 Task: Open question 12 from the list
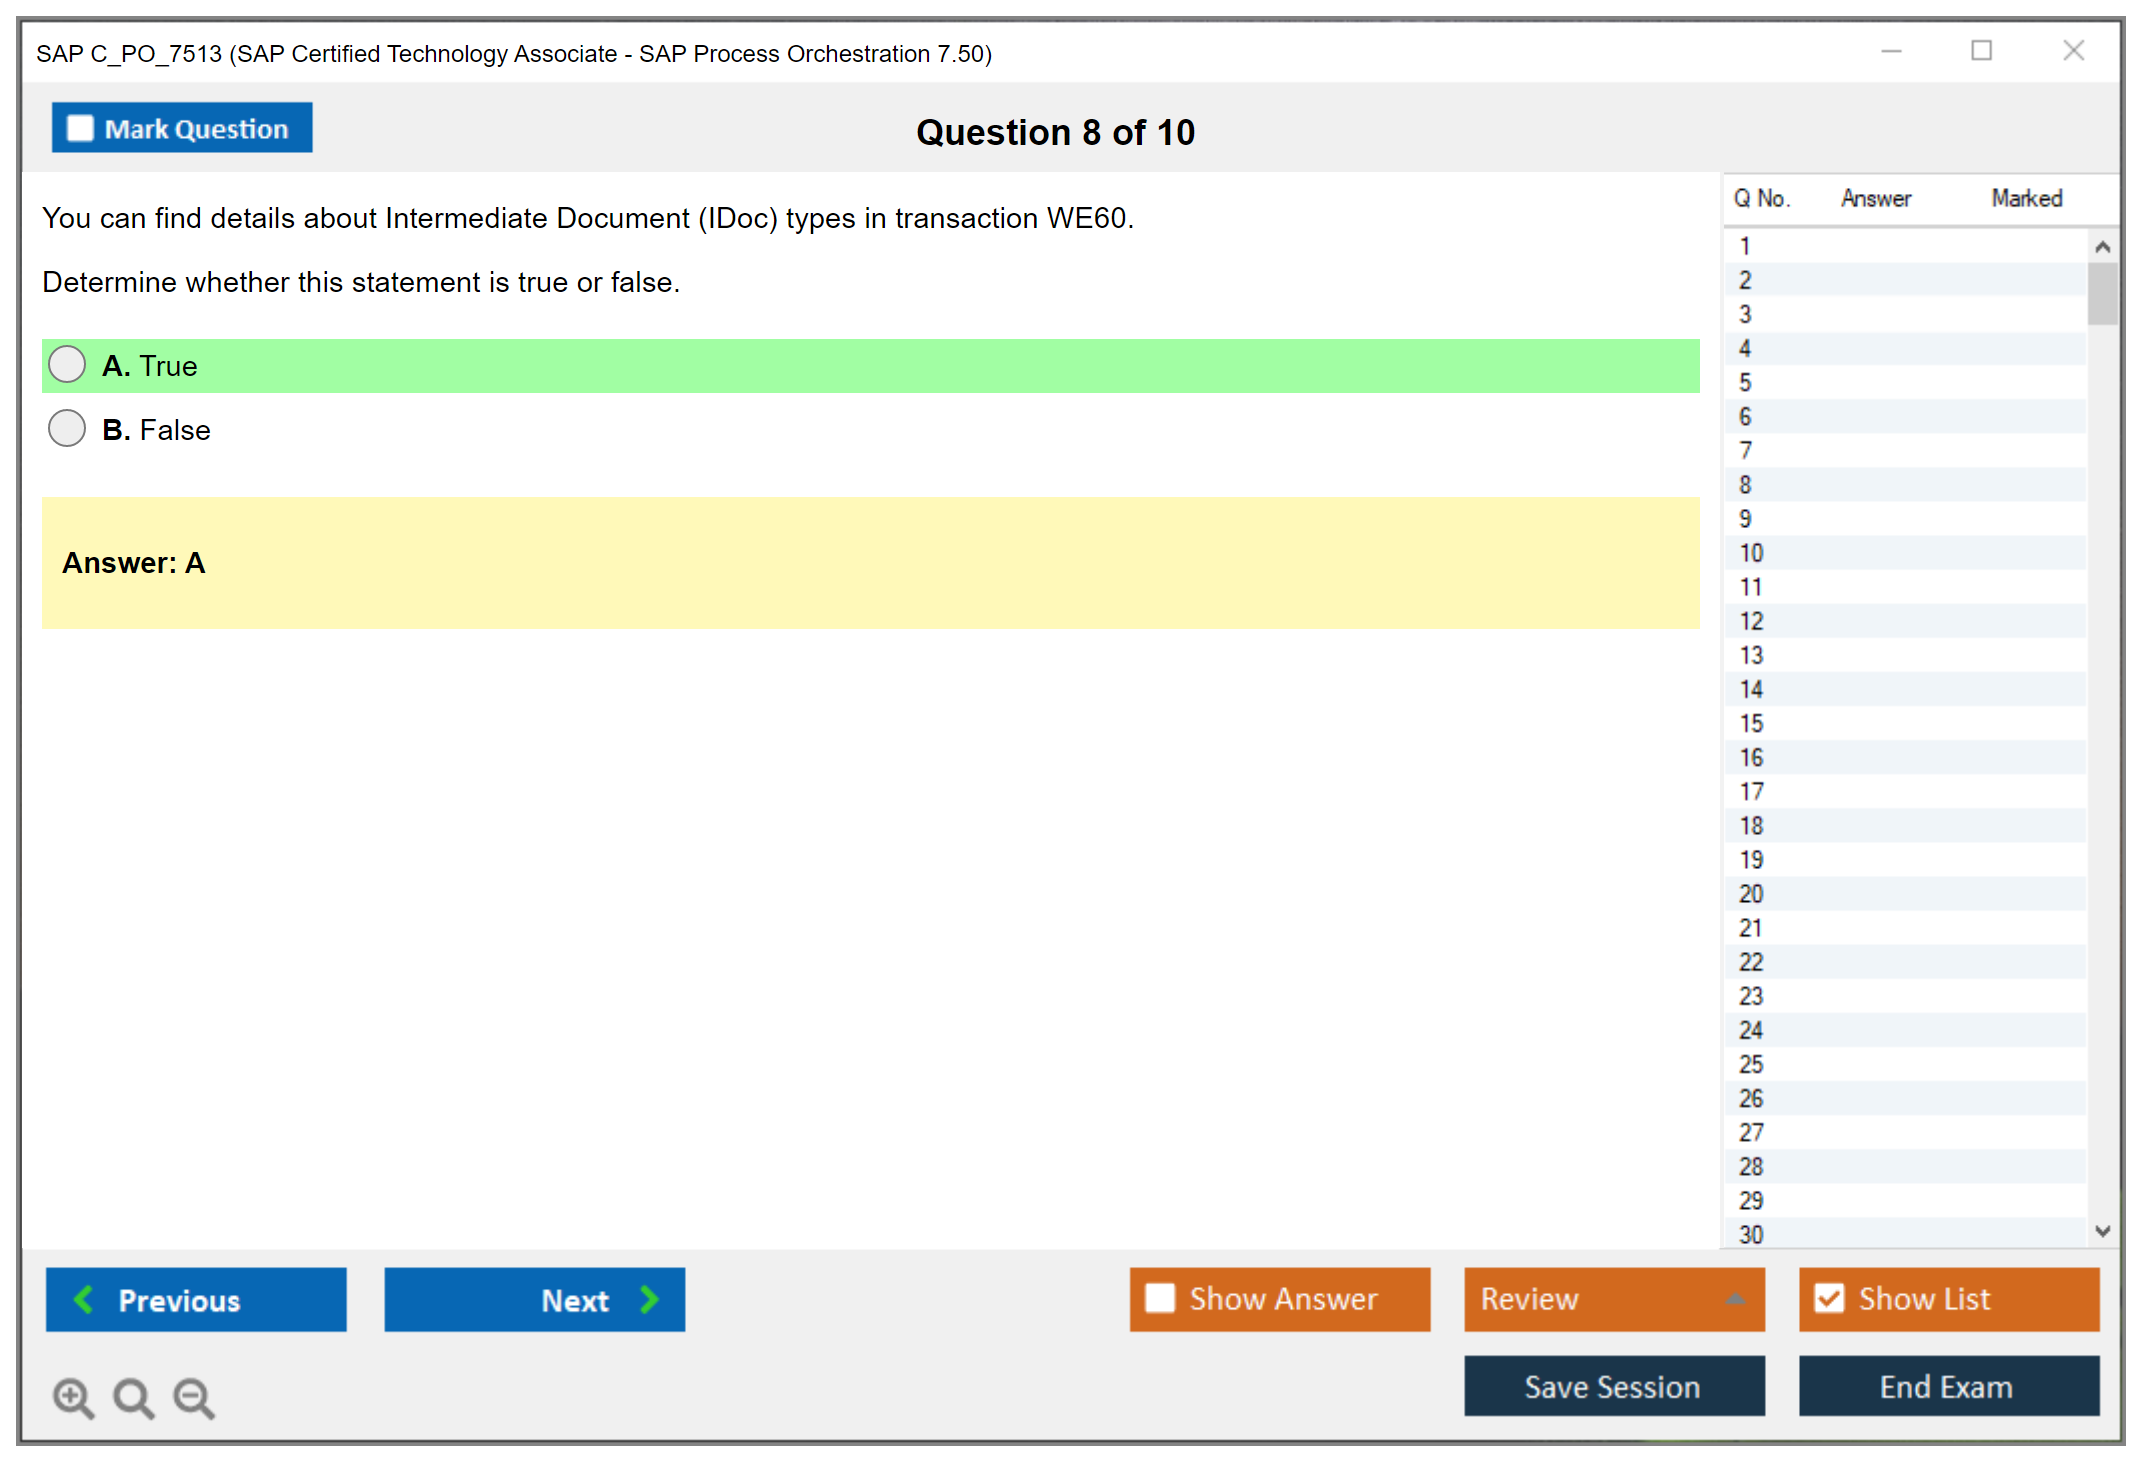coord(1751,621)
